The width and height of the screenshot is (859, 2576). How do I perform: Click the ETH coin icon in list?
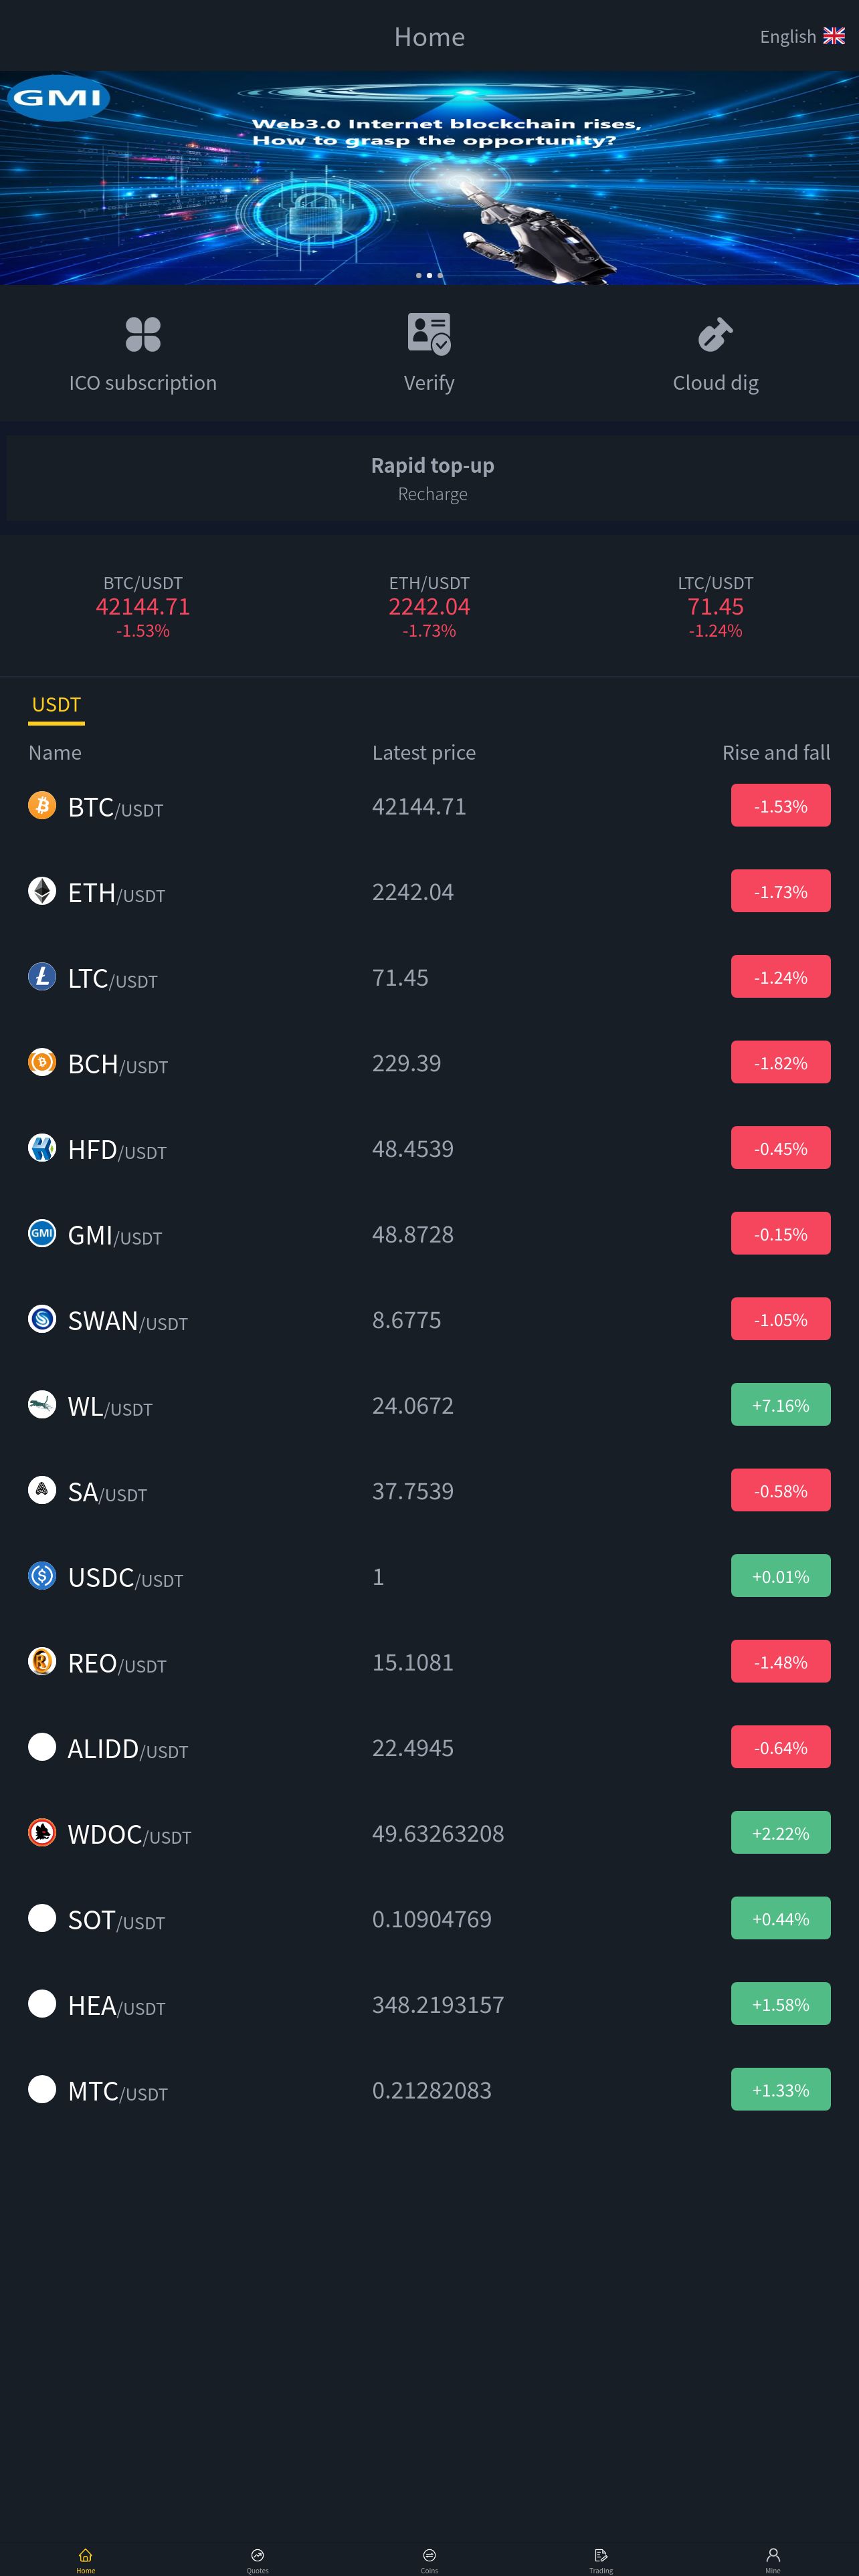tap(42, 891)
